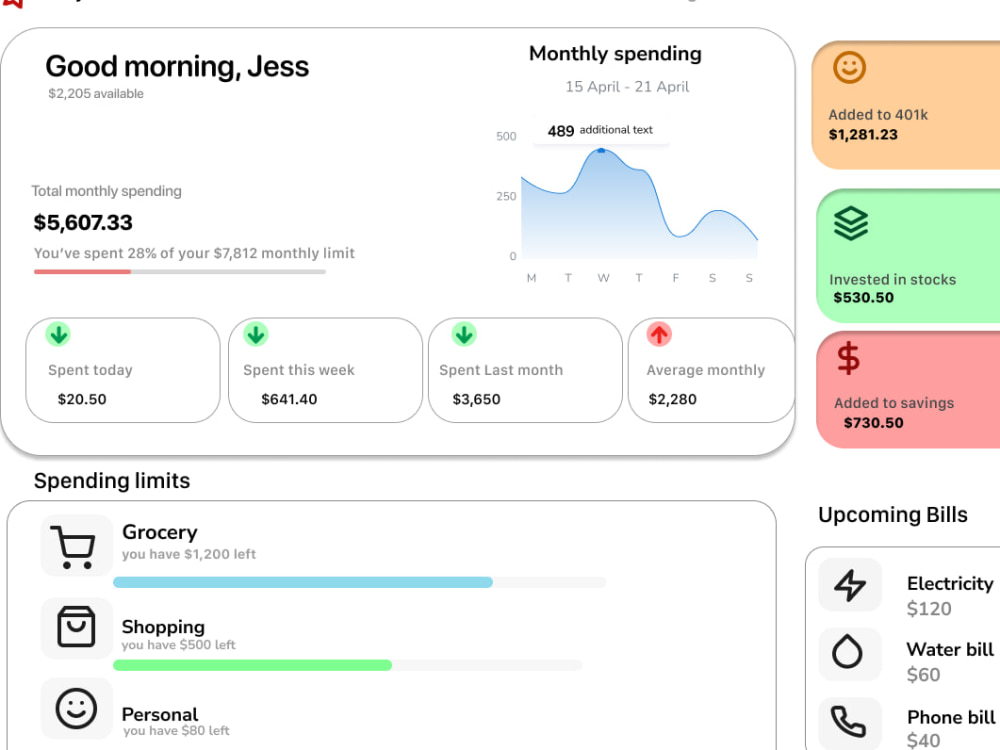Click the $60 water bill amount
Screen dimensions: 1000x750
pyautogui.click(x=923, y=675)
